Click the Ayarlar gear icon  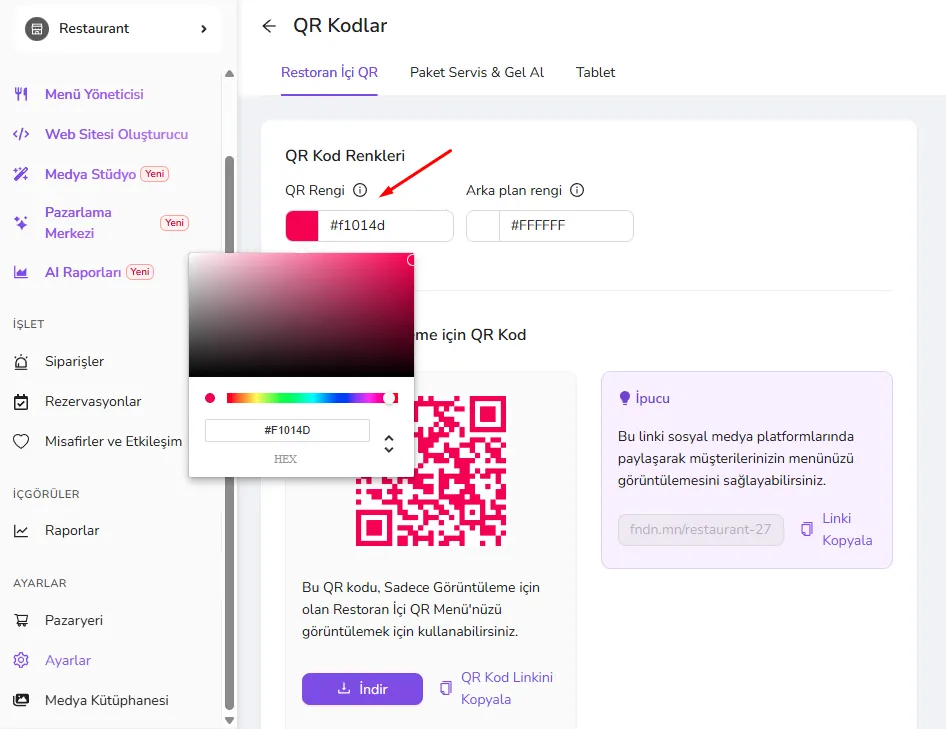click(21, 660)
